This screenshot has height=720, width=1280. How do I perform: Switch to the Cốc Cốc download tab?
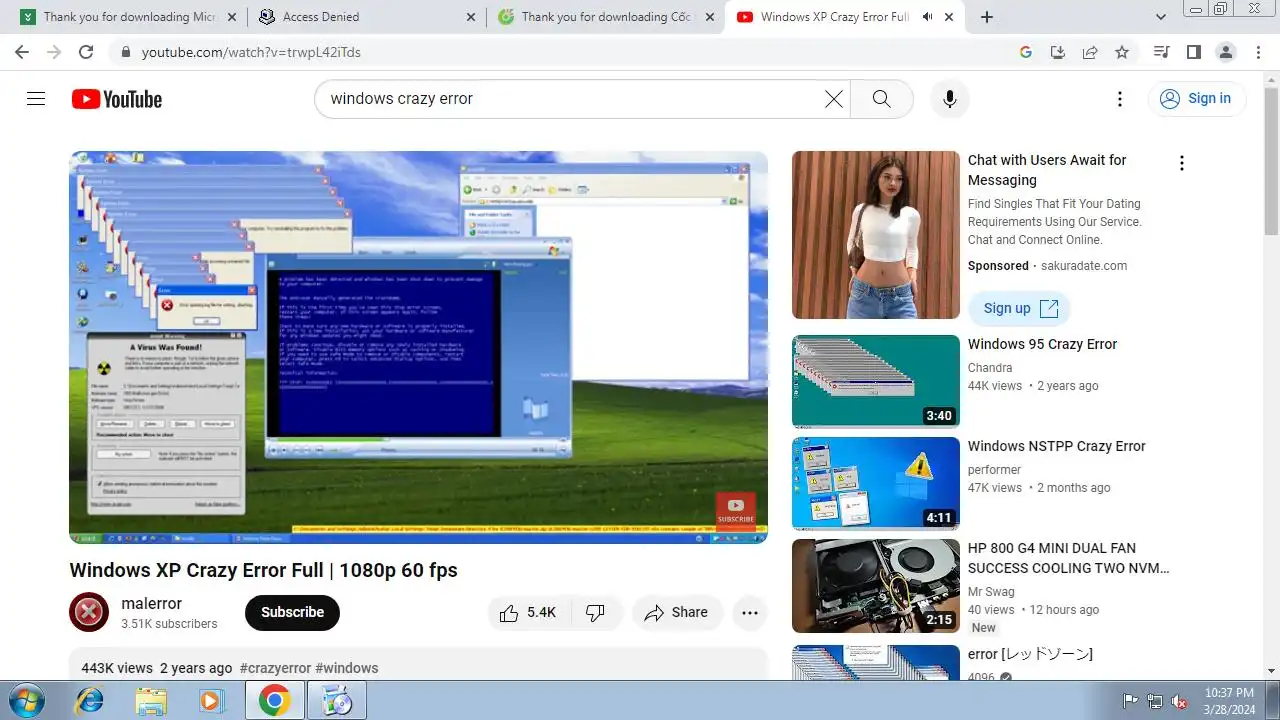click(605, 17)
